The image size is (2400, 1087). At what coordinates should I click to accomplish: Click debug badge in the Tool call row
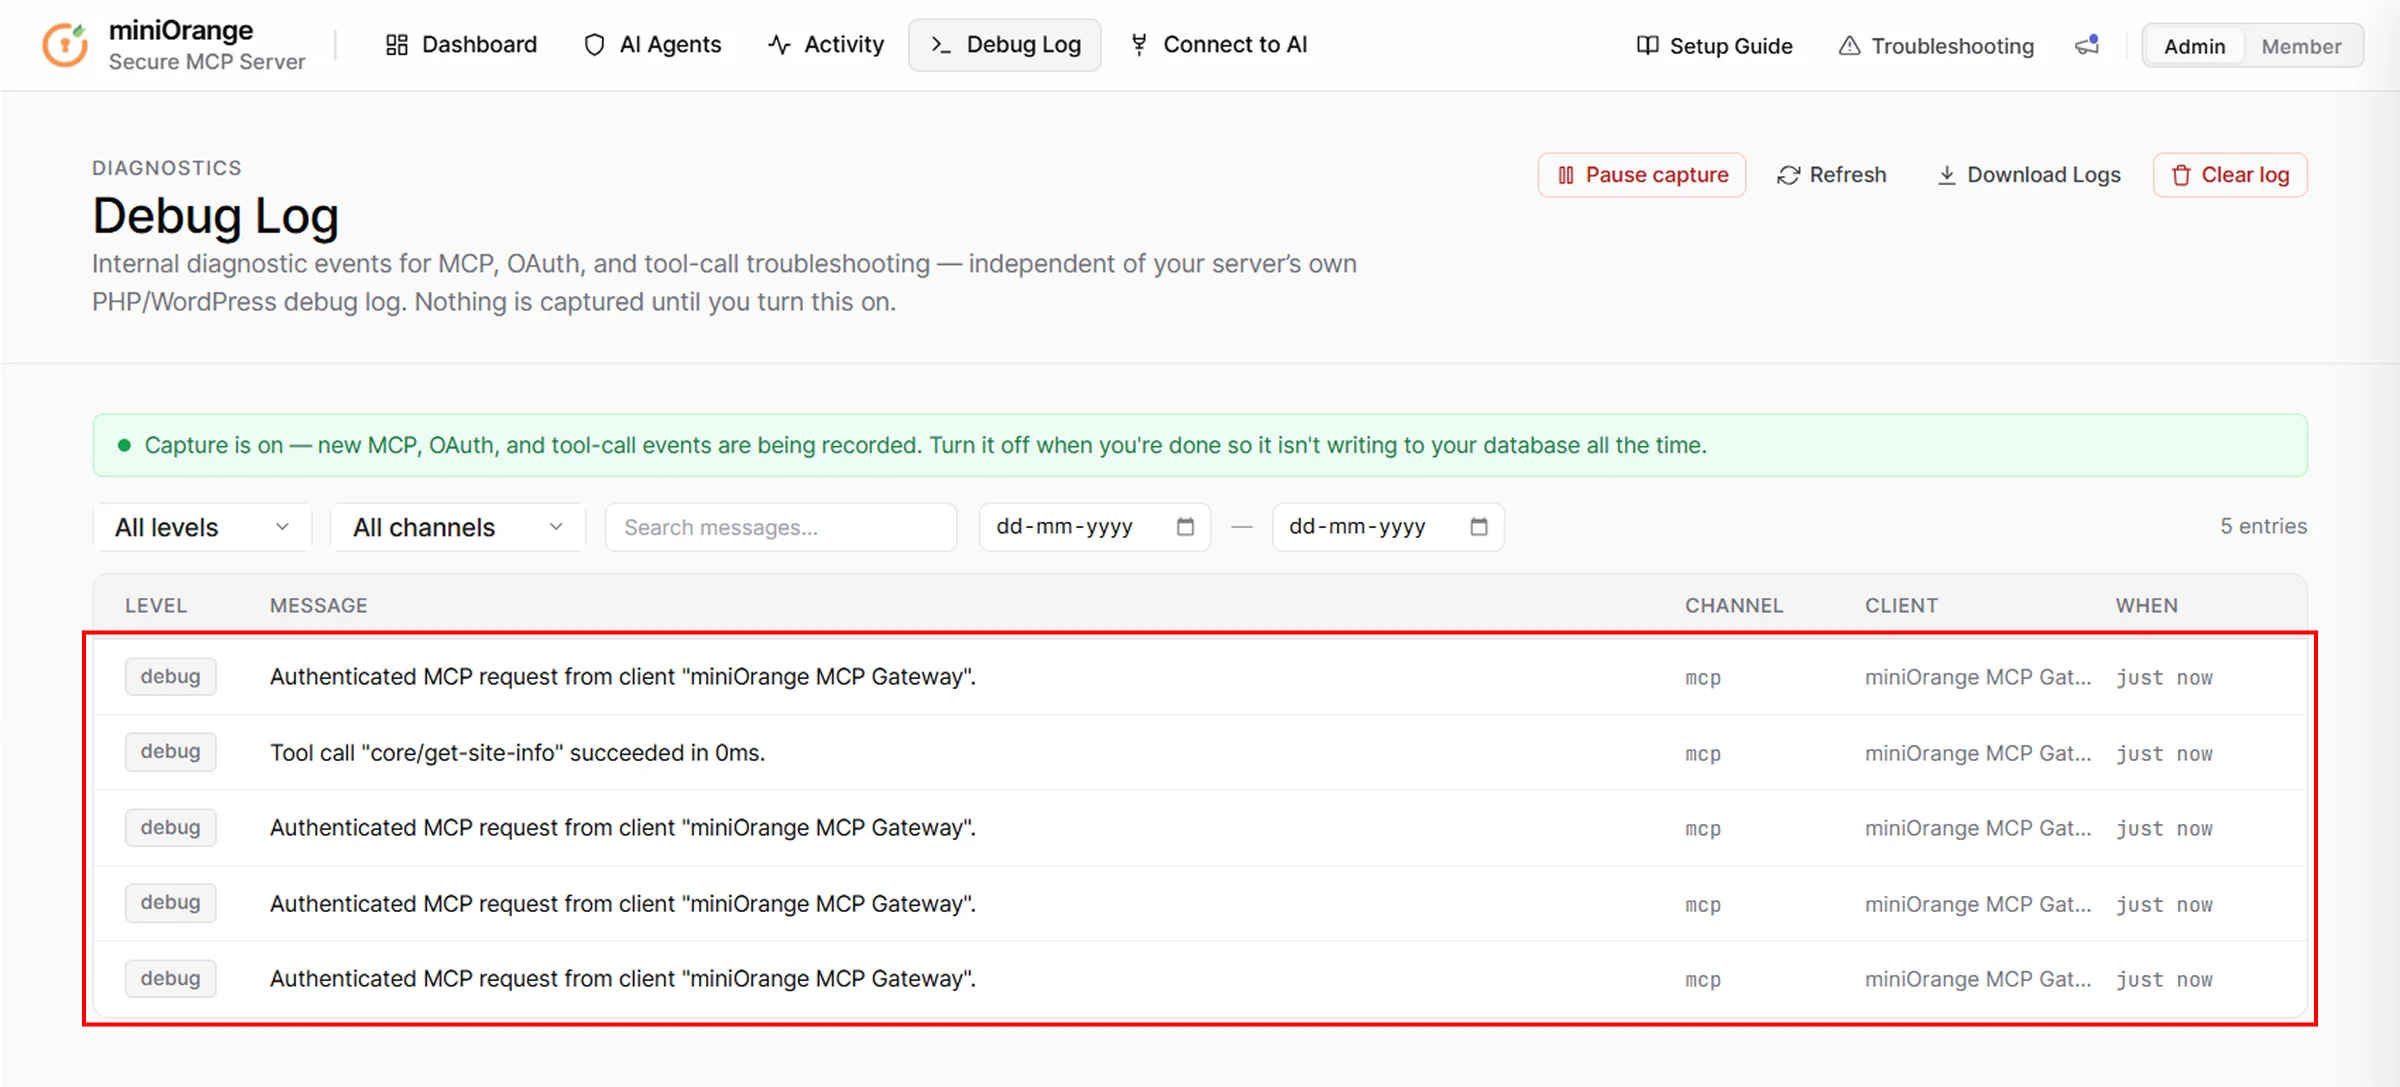[x=170, y=752]
